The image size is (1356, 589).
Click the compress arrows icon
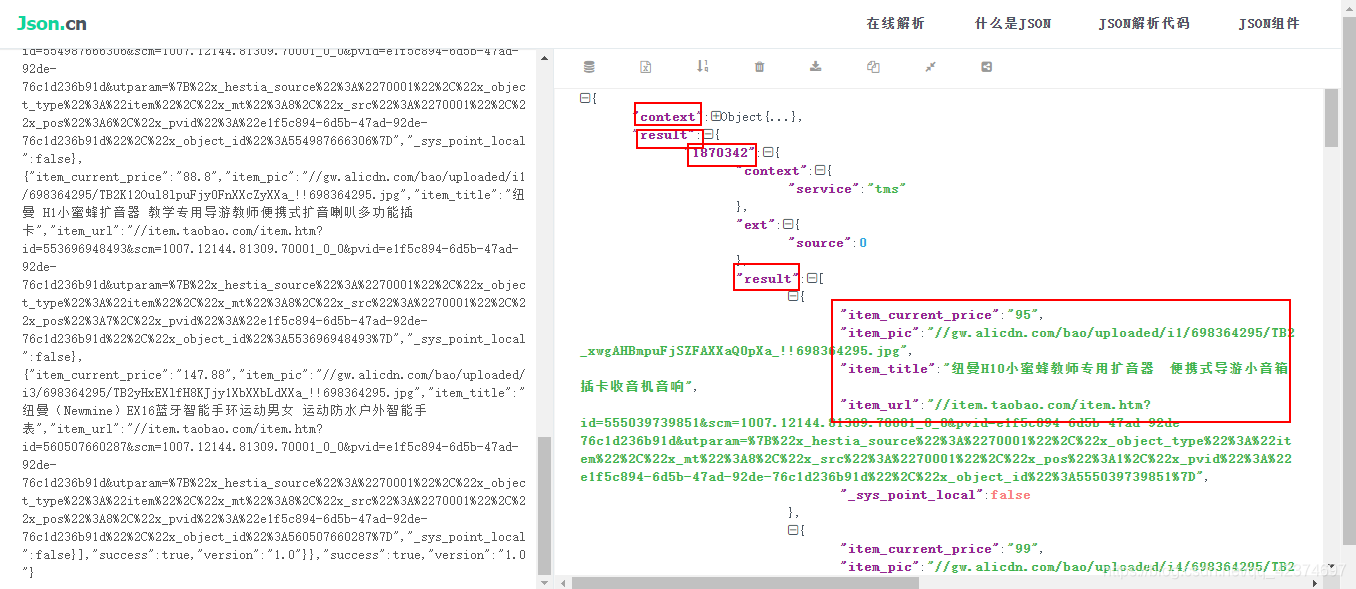coord(930,67)
